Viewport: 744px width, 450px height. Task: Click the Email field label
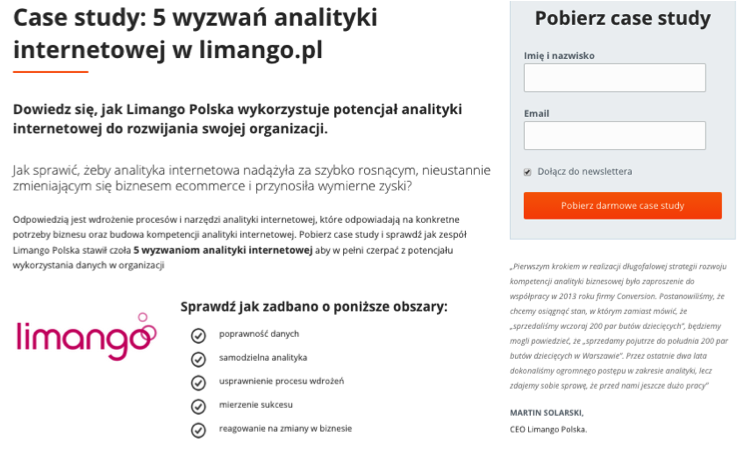click(537, 113)
